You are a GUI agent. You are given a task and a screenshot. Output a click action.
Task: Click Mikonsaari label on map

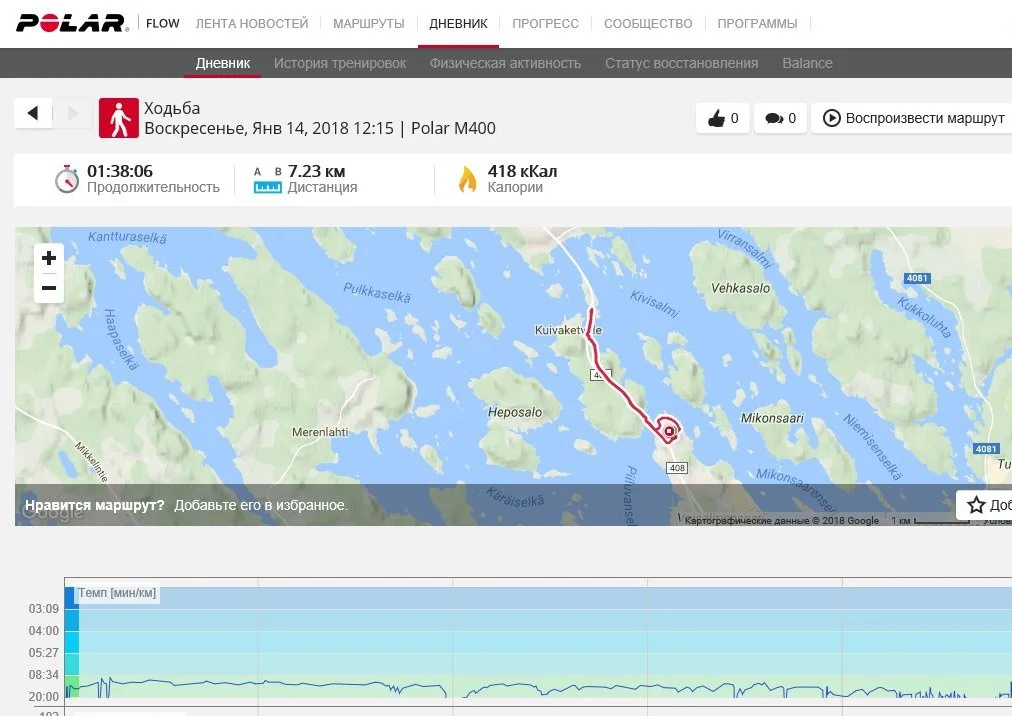[772, 418]
